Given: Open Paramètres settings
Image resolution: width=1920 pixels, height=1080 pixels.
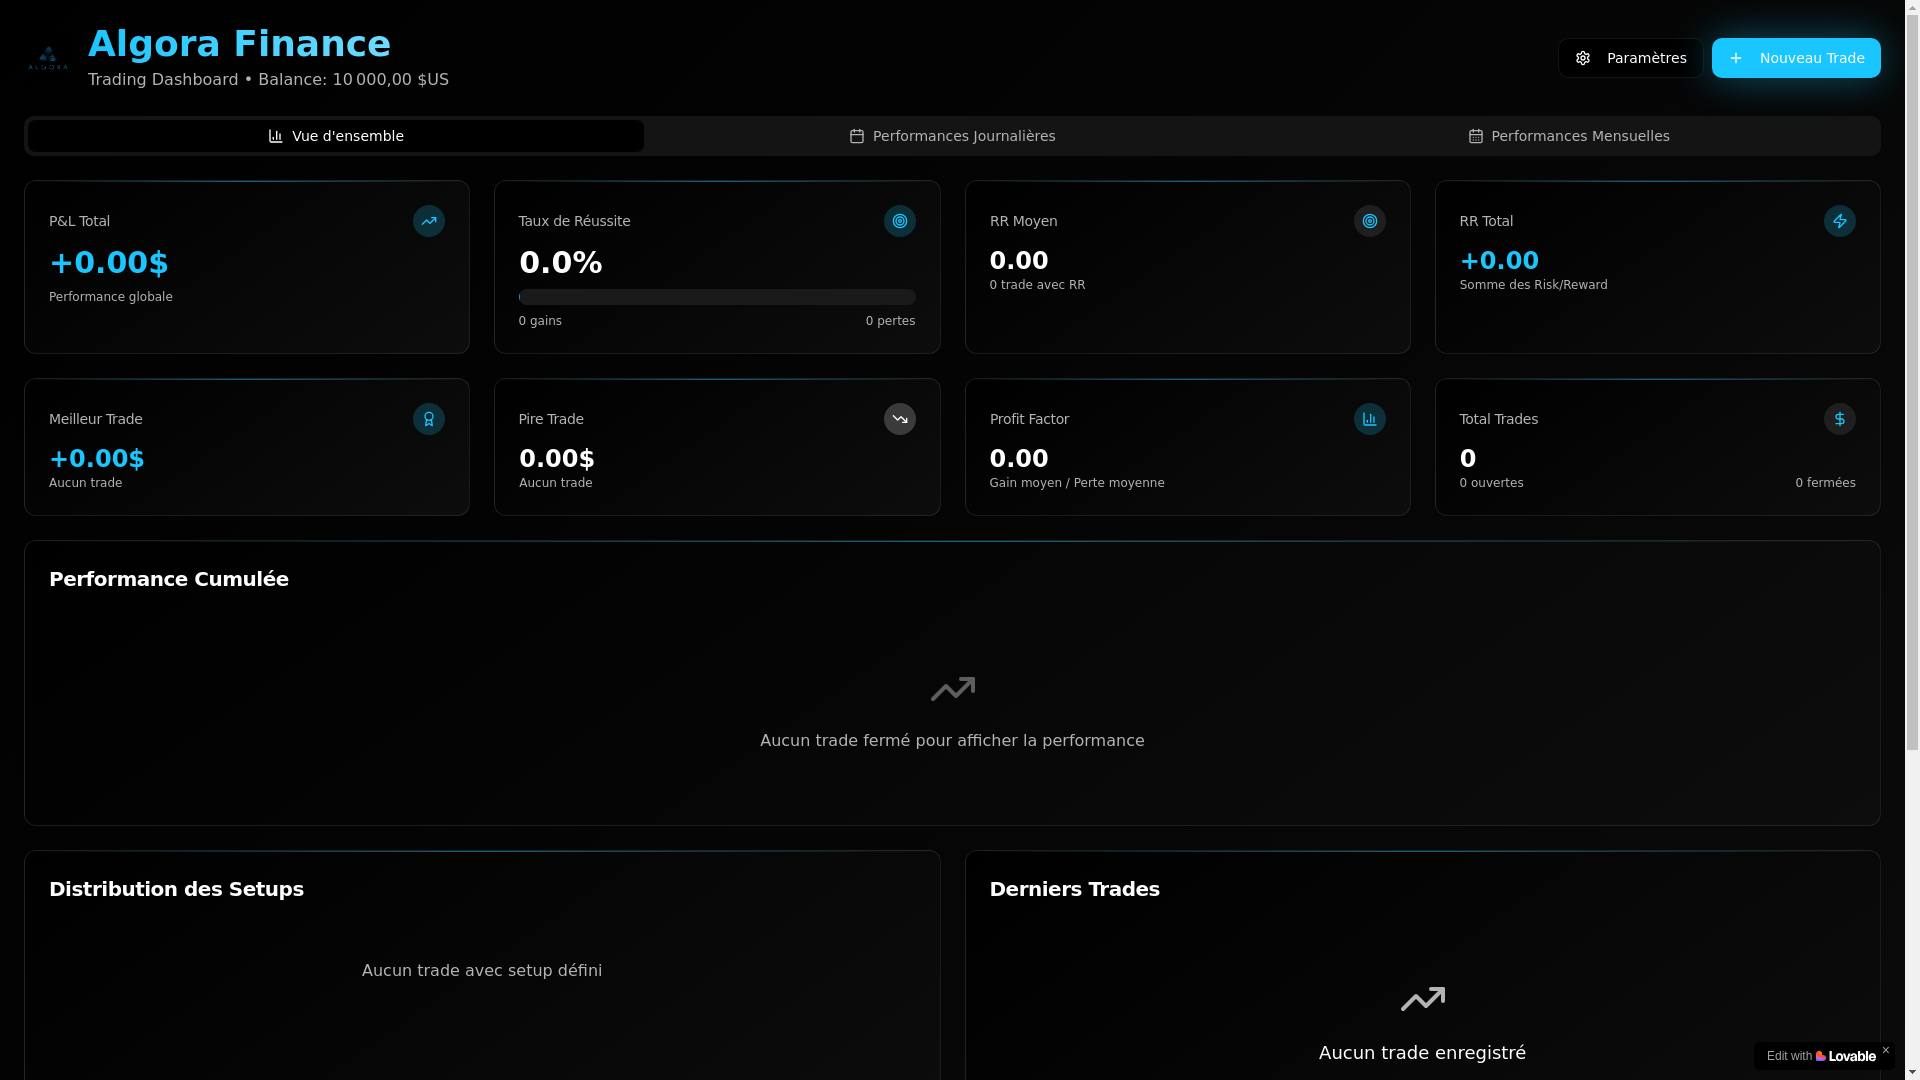Looking at the screenshot, I should [1631, 58].
